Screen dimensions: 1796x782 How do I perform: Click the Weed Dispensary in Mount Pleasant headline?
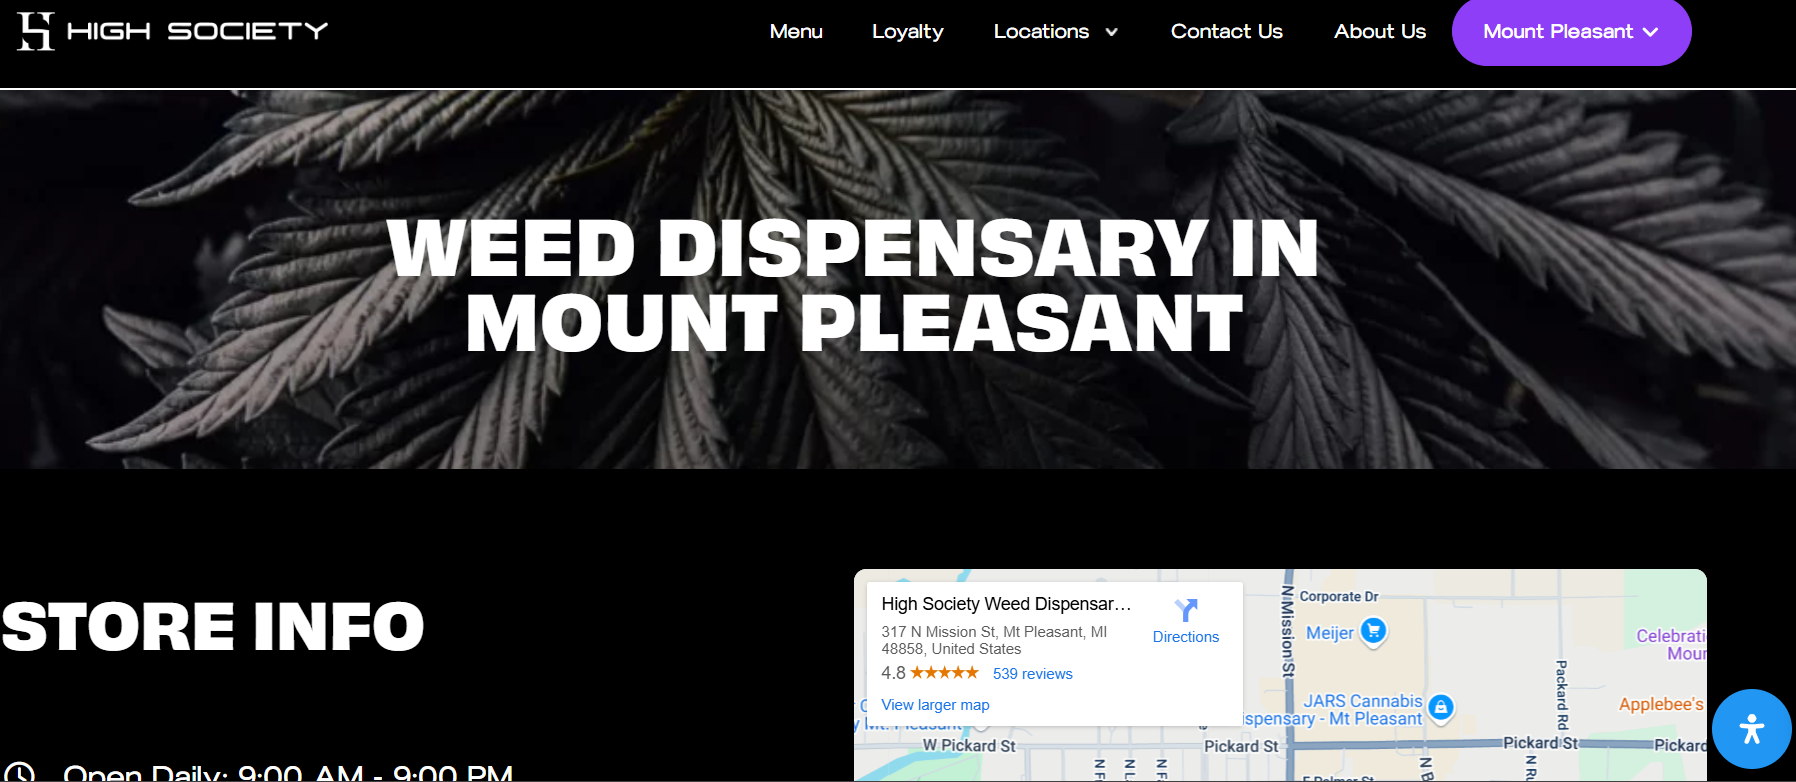click(x=853, y=286)
